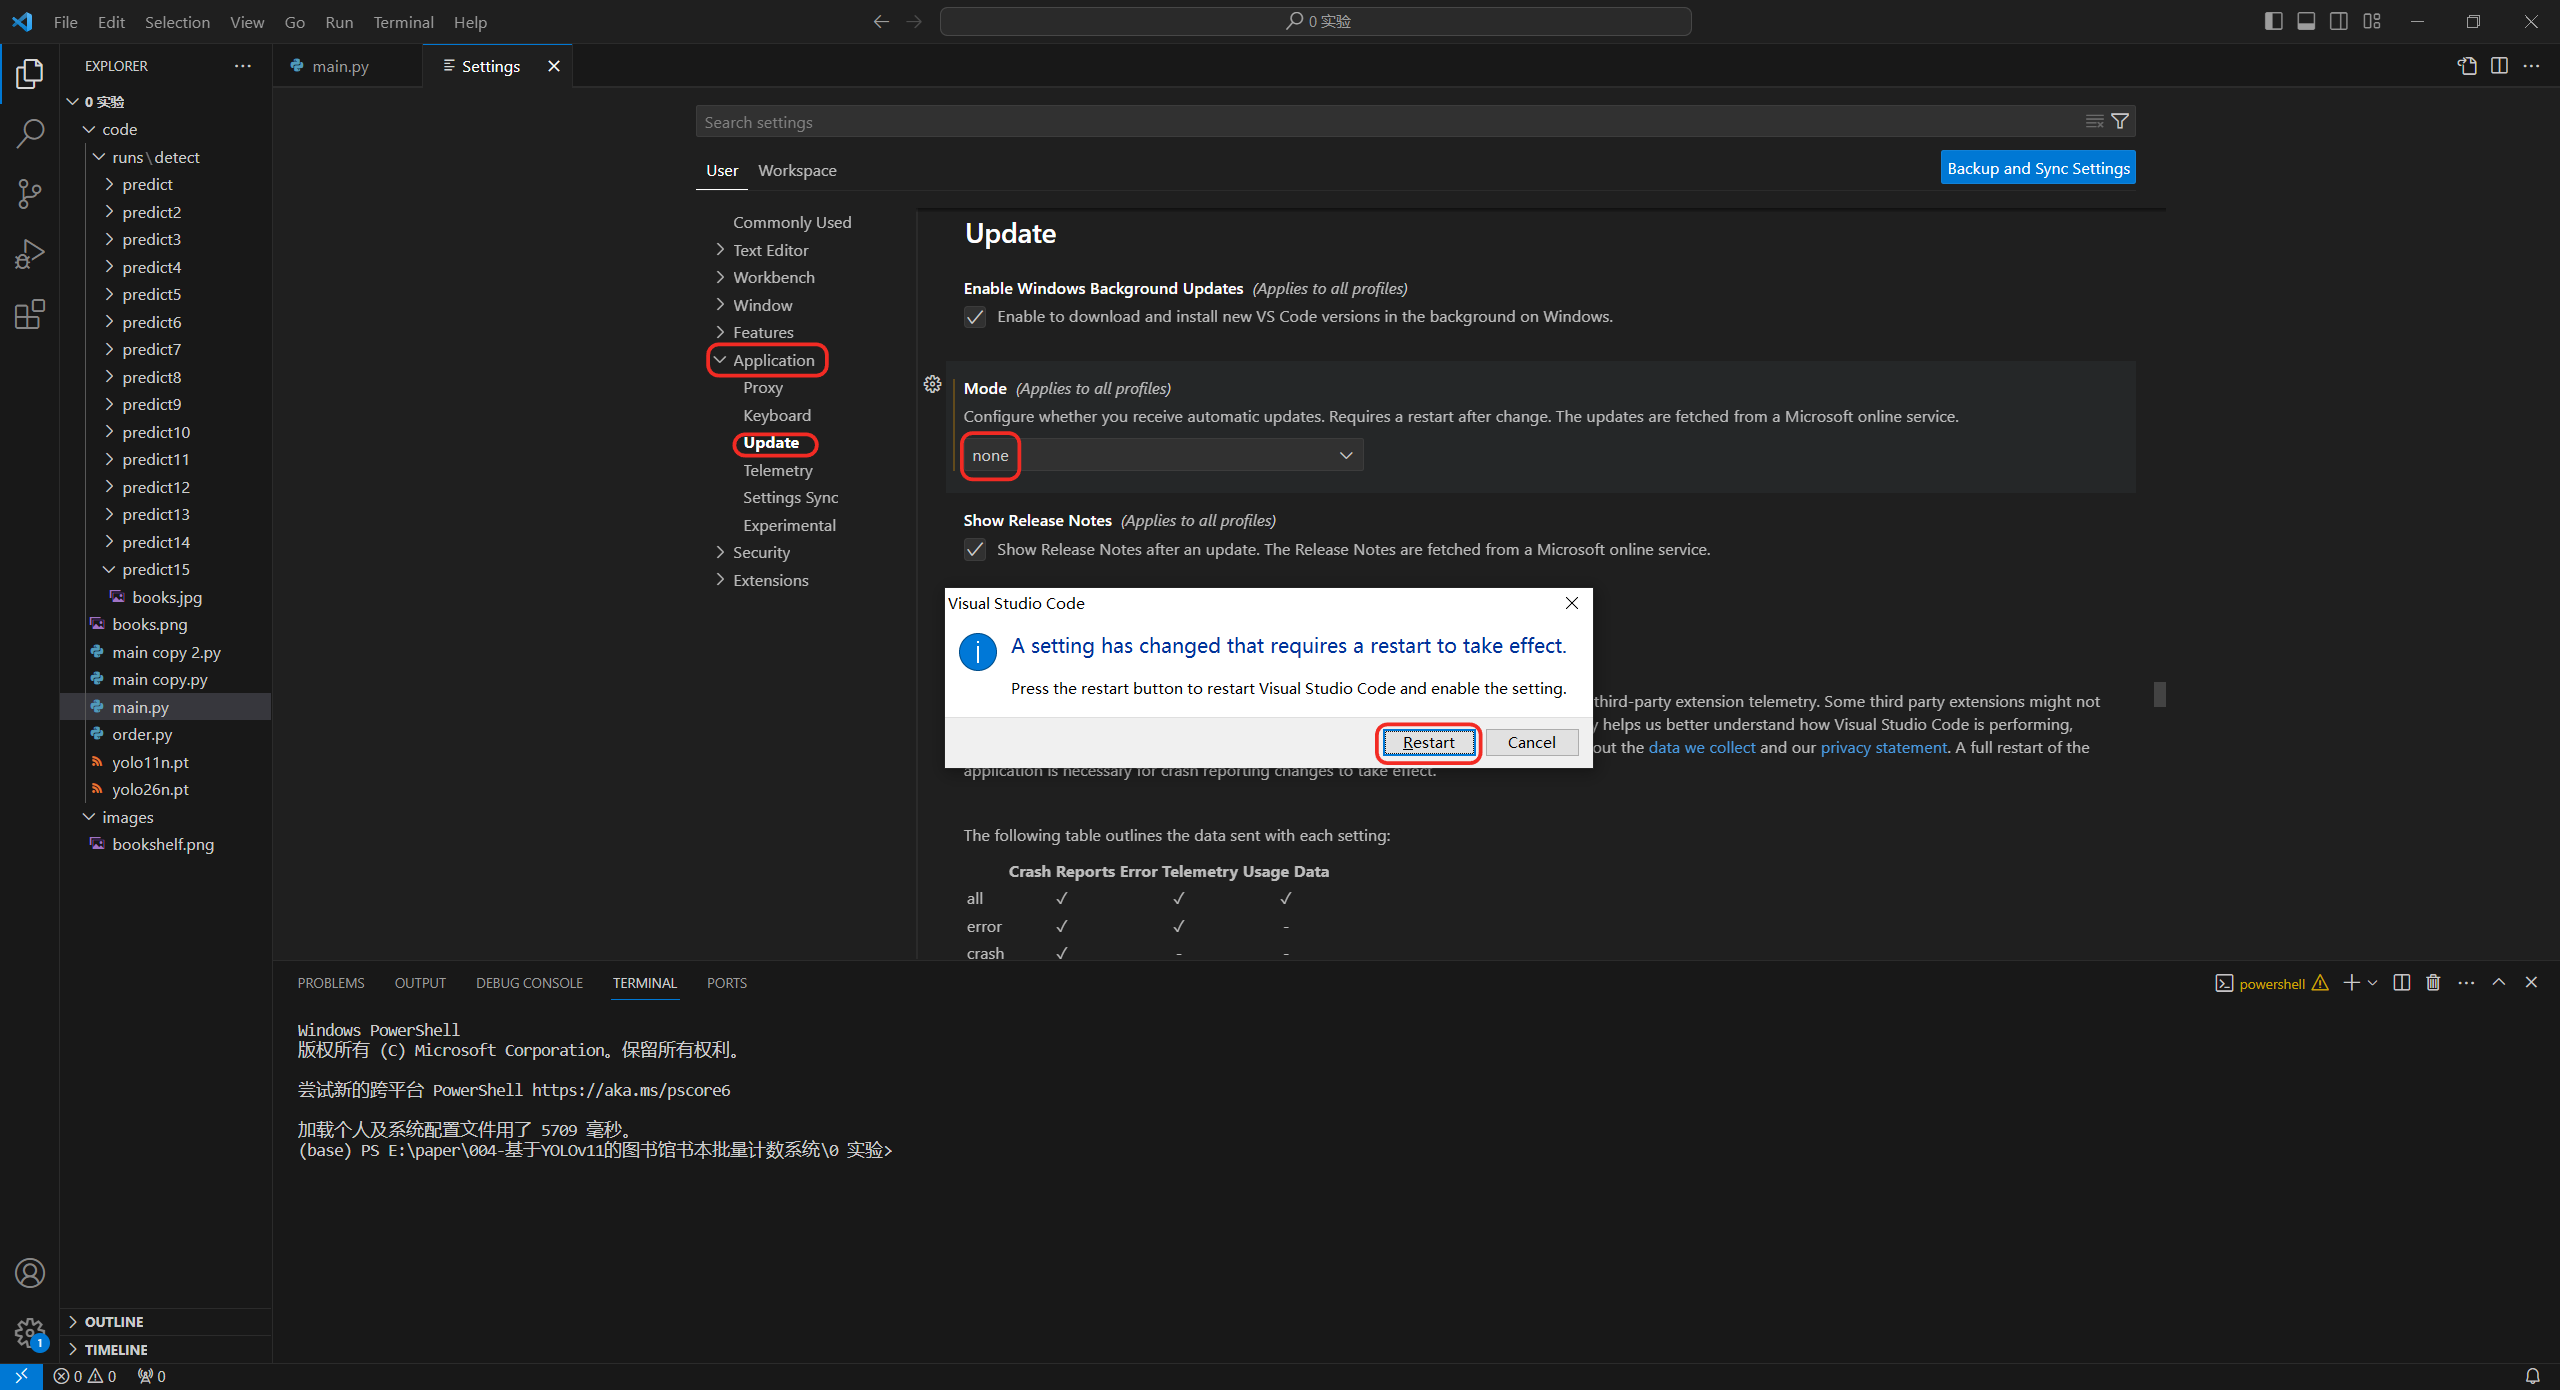Screen dimensions: 2560x1390
Task: Open Settings (JSON) file icon
Action: (x=2467, y=66)
